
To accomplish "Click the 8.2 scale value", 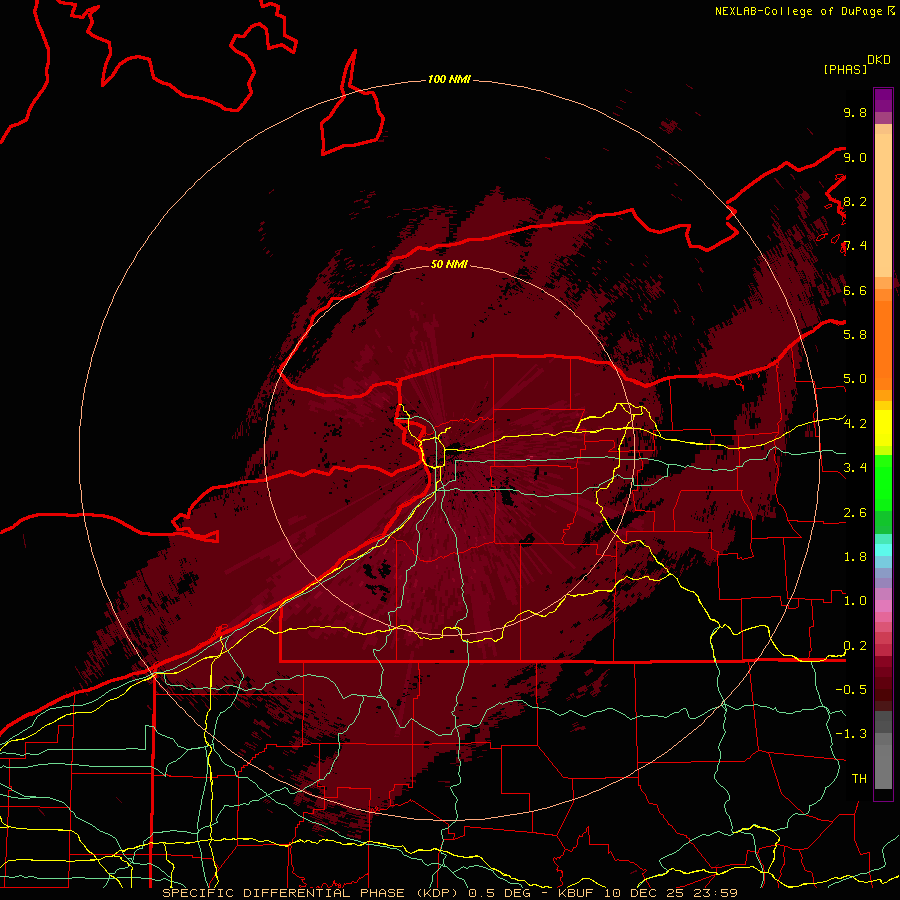I will [855, 201].
